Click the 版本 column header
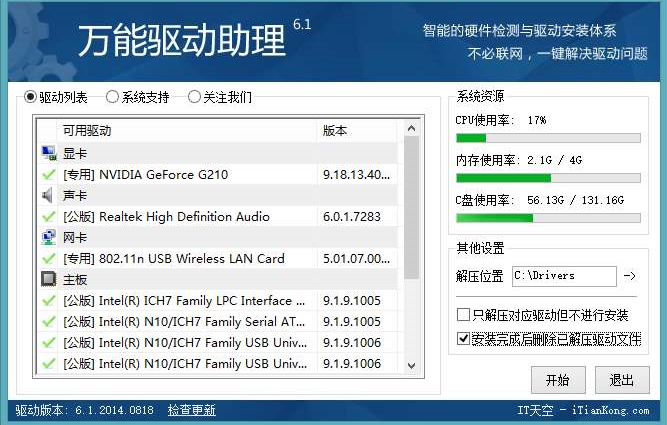 click(357, 131)
